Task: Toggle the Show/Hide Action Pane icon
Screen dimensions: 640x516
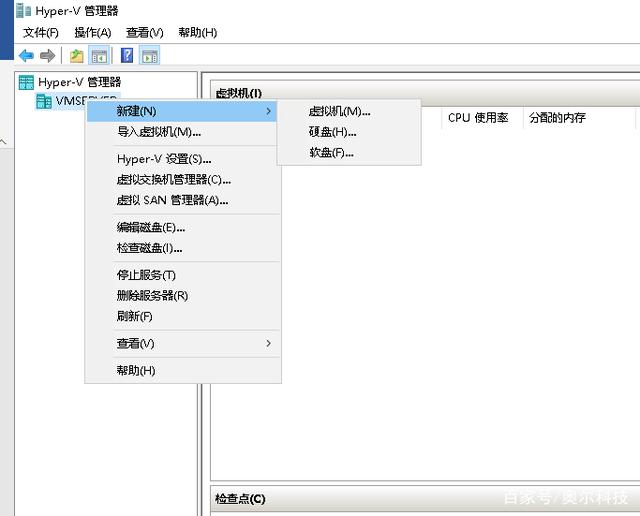Action: (x=150, y=56)
